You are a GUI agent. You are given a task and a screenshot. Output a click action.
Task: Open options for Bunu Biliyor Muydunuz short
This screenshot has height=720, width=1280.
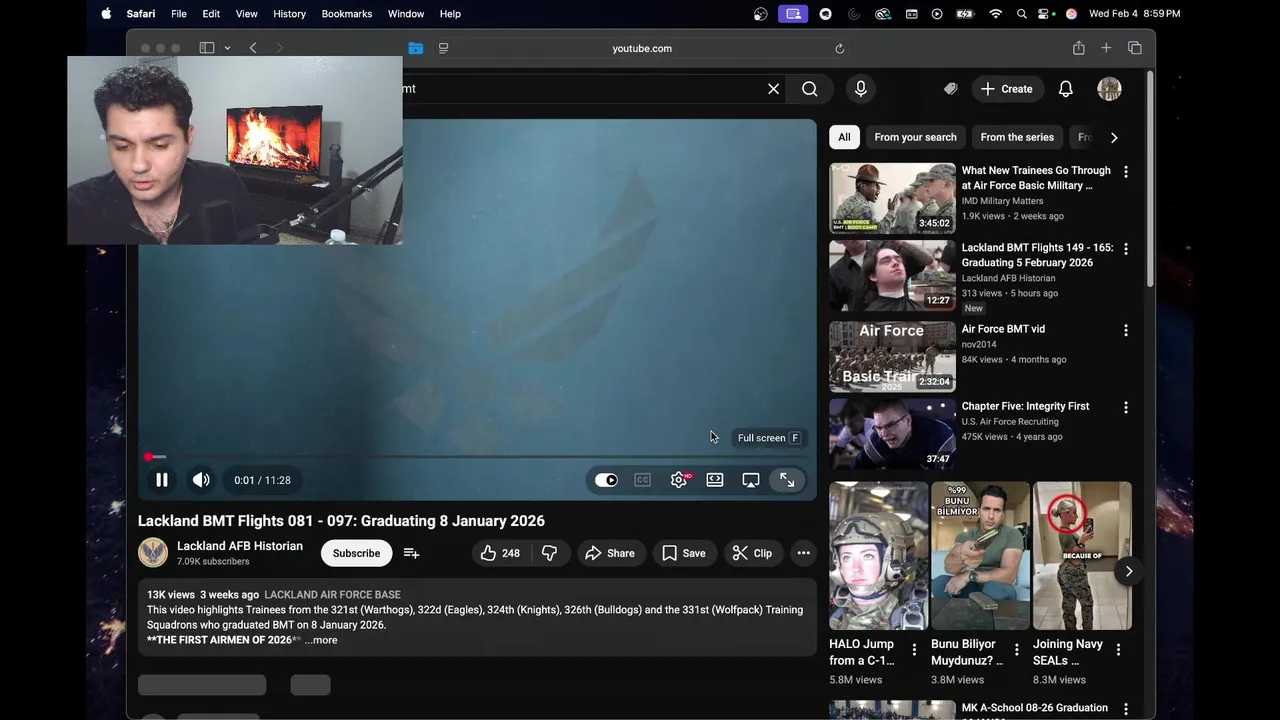pyautogui.click(x=1016, y=650)
